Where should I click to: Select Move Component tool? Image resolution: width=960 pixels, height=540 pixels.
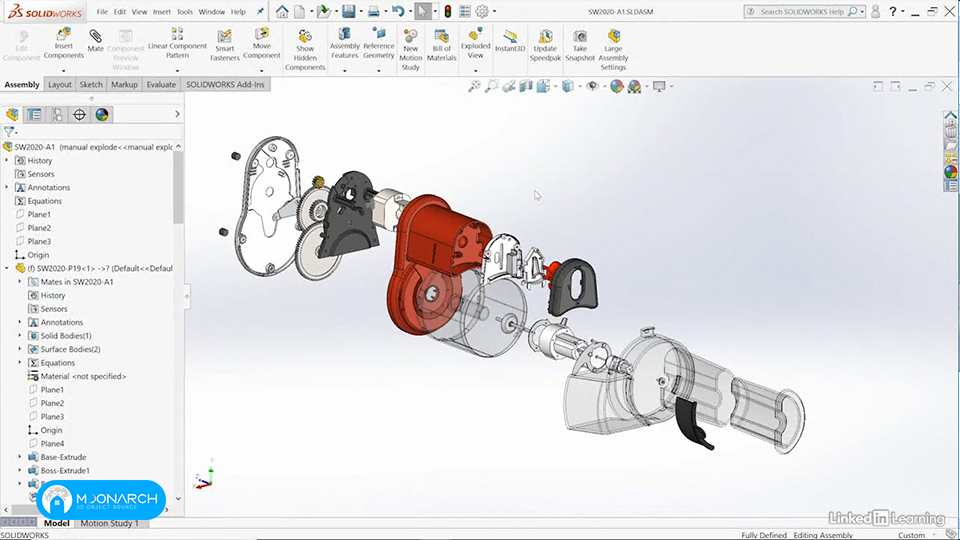coord(261,43)
